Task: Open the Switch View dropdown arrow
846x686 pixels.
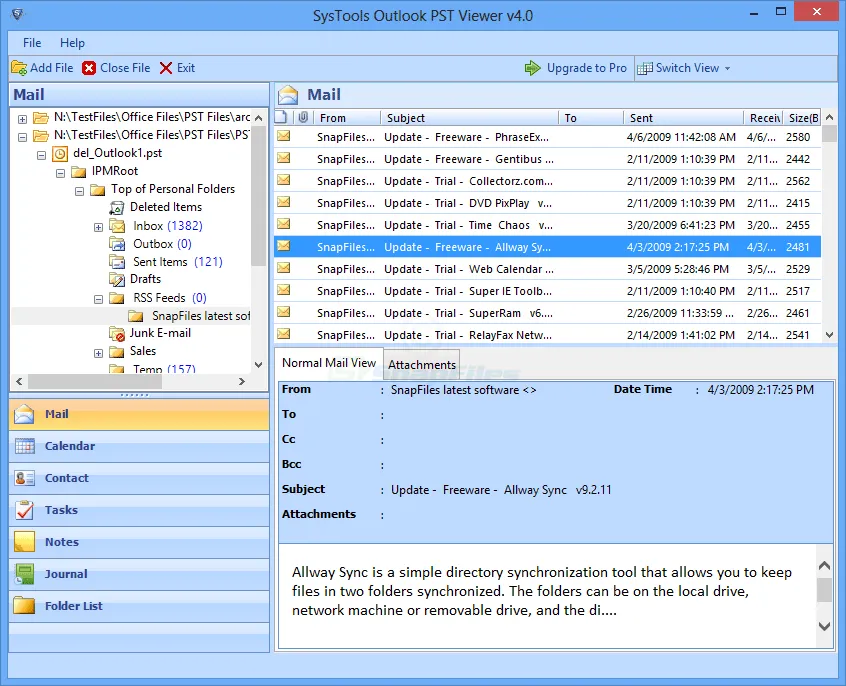Action: click(727, 69)
